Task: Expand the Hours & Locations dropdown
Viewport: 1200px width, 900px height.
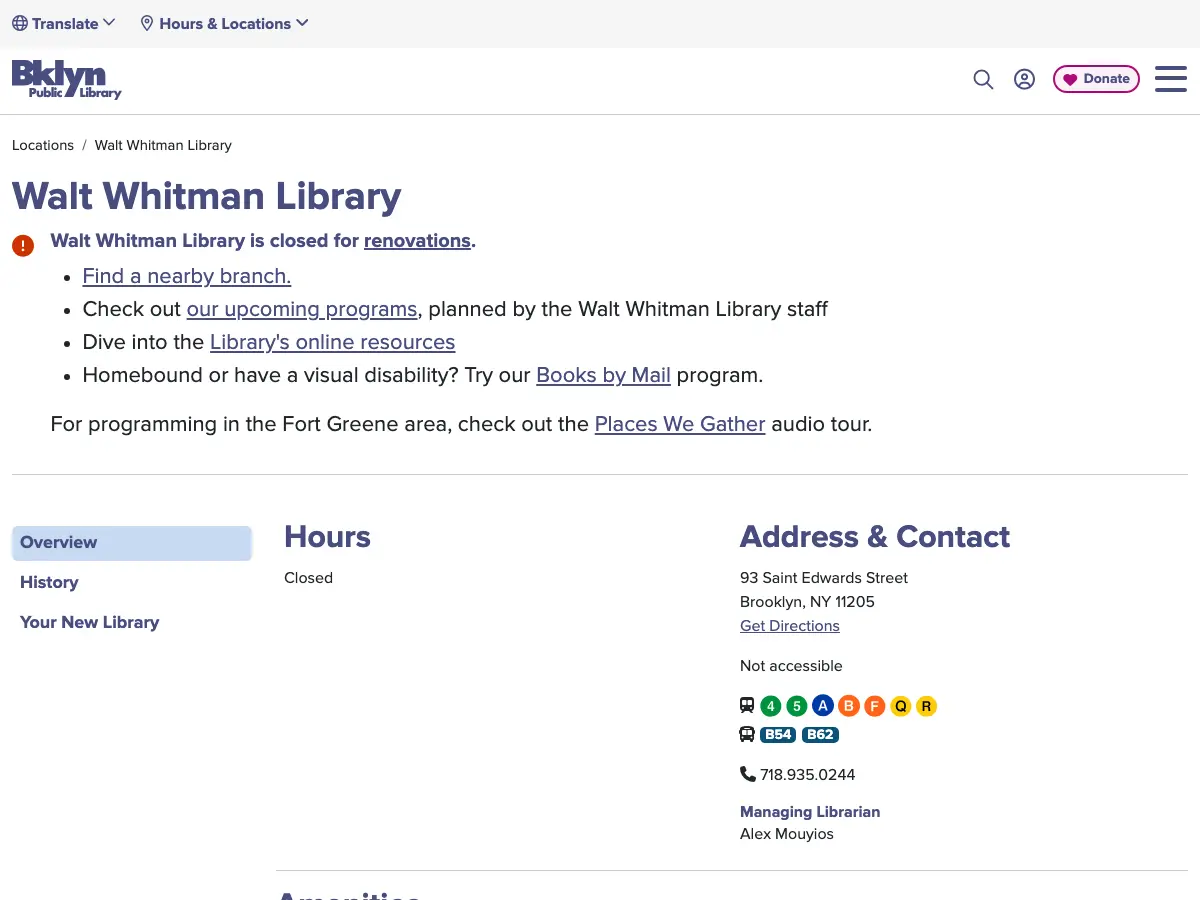Action: [x=224, y=23]
